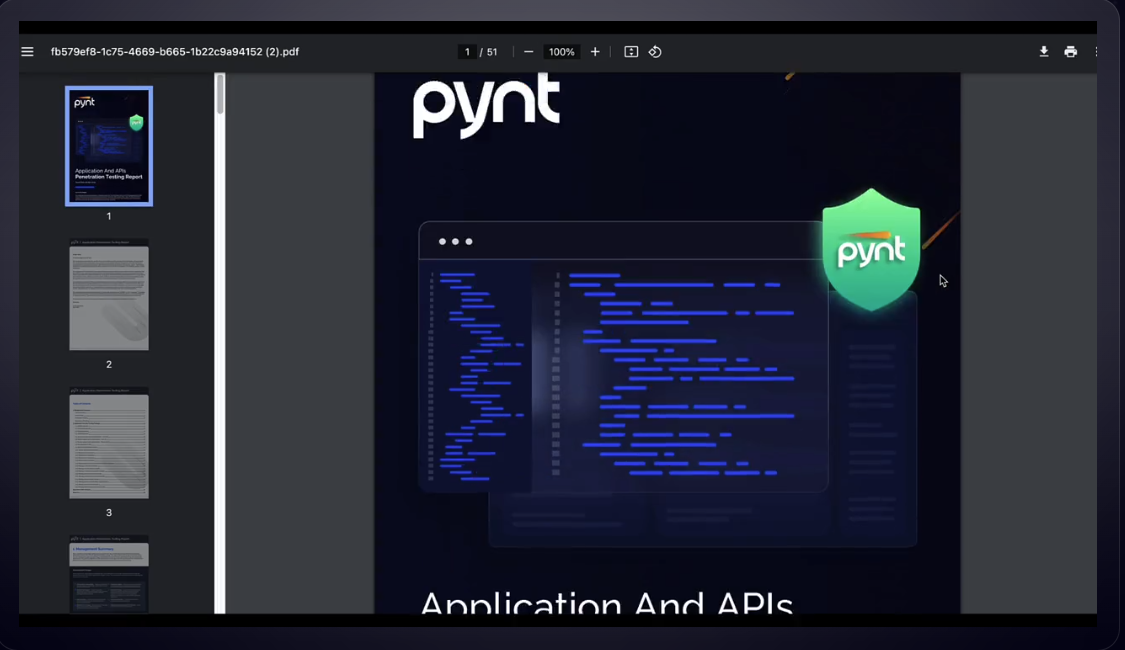The height and width of the screenshot is (650, 1125).
Task: Click the print icon in the toolbar
Action: [1071, 51]
